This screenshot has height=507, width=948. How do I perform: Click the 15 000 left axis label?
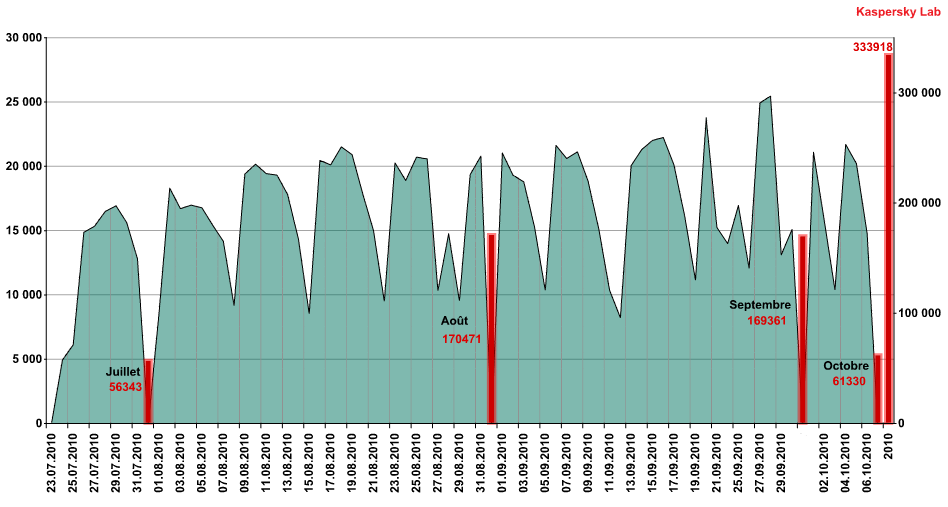[24, 230]
